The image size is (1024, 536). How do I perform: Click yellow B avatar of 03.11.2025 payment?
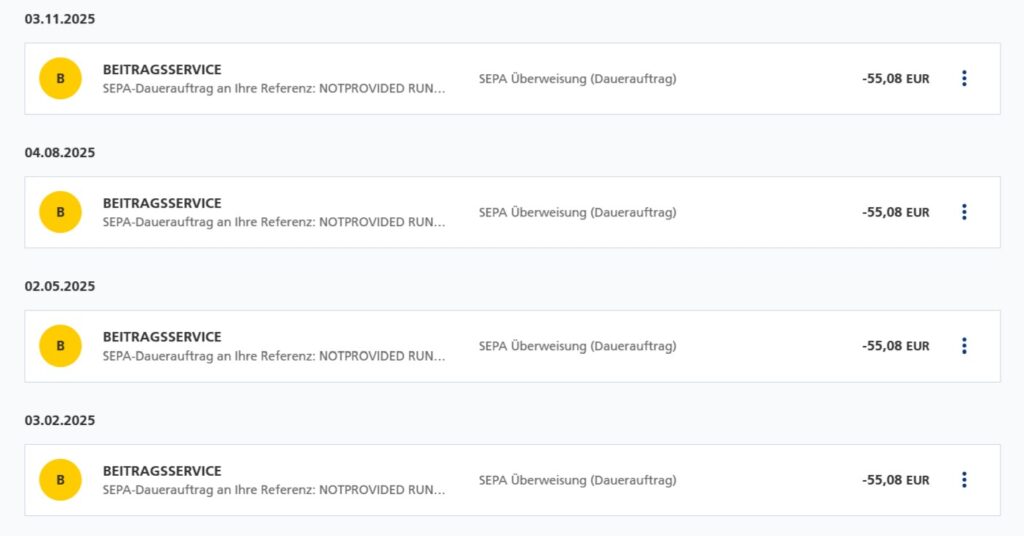(60, 78)
